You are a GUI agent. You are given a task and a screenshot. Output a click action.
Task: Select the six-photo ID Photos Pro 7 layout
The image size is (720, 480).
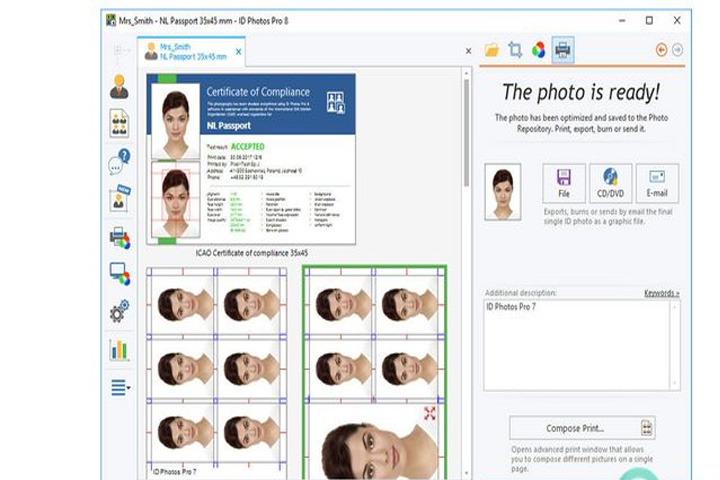[x=217, y=372]
